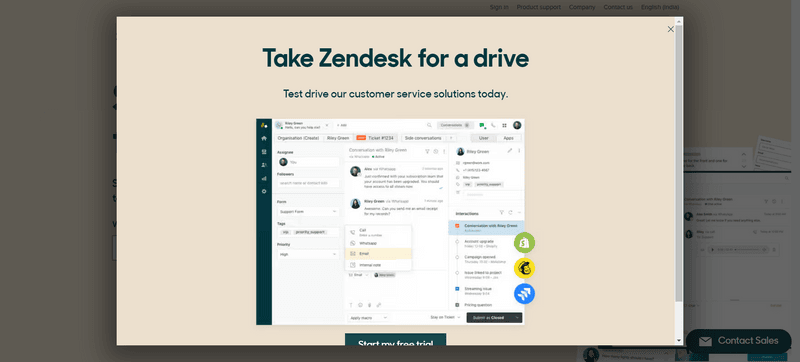Choose Email in the channel menu
This screenshot has width=800, height=362.
[378, 253]
